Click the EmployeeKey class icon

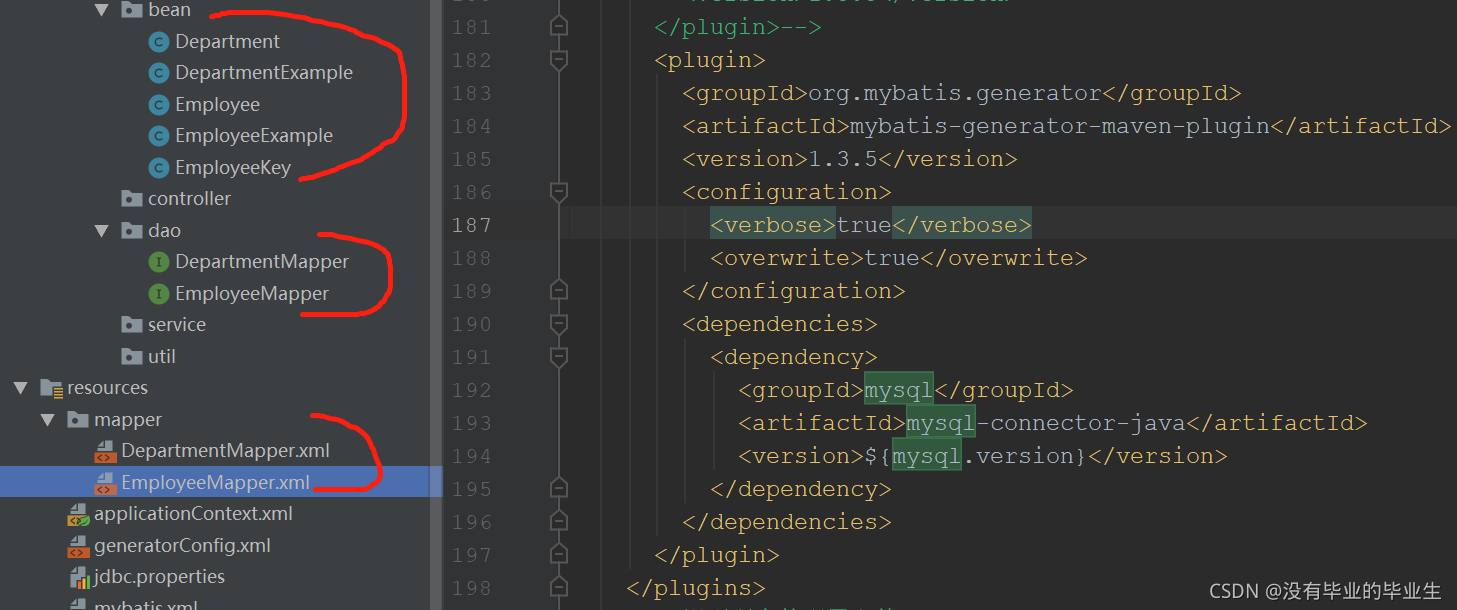click(159, 167)
